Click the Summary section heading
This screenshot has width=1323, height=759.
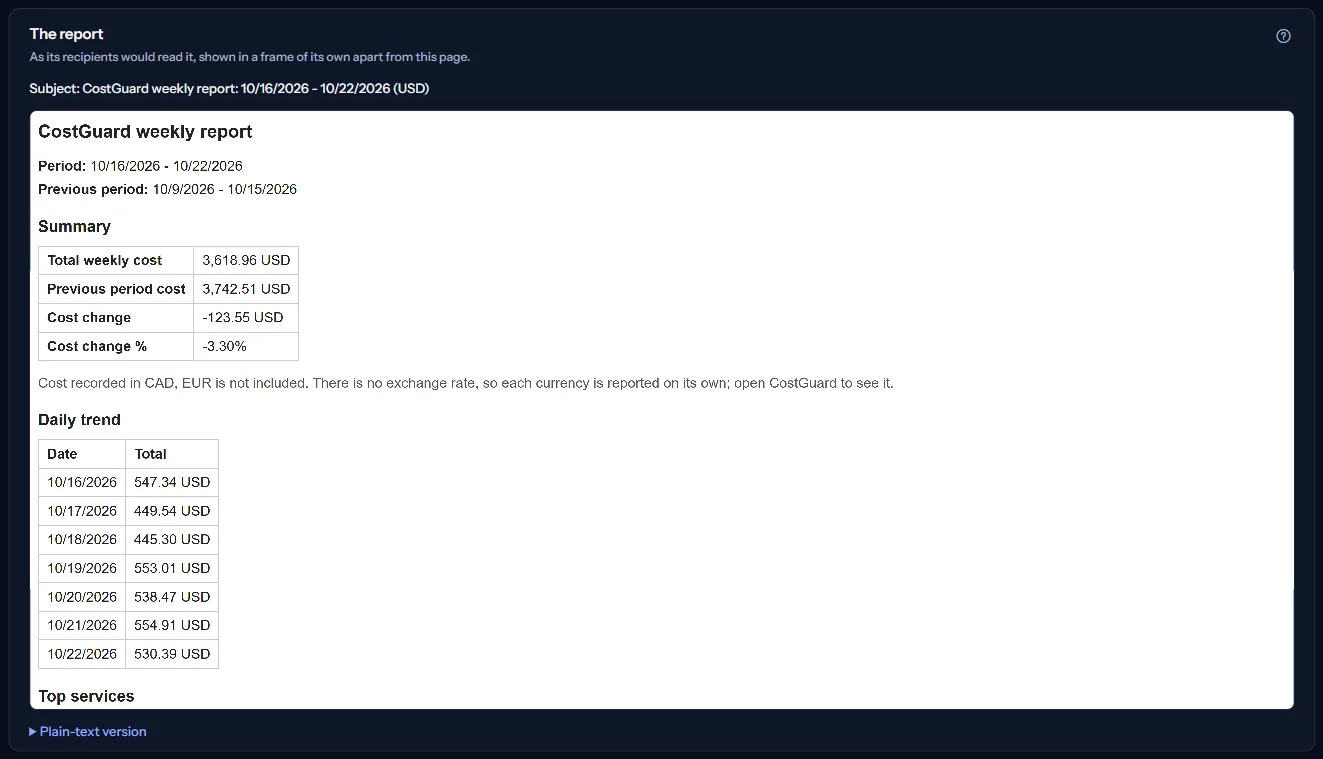(x=74, y=226)
